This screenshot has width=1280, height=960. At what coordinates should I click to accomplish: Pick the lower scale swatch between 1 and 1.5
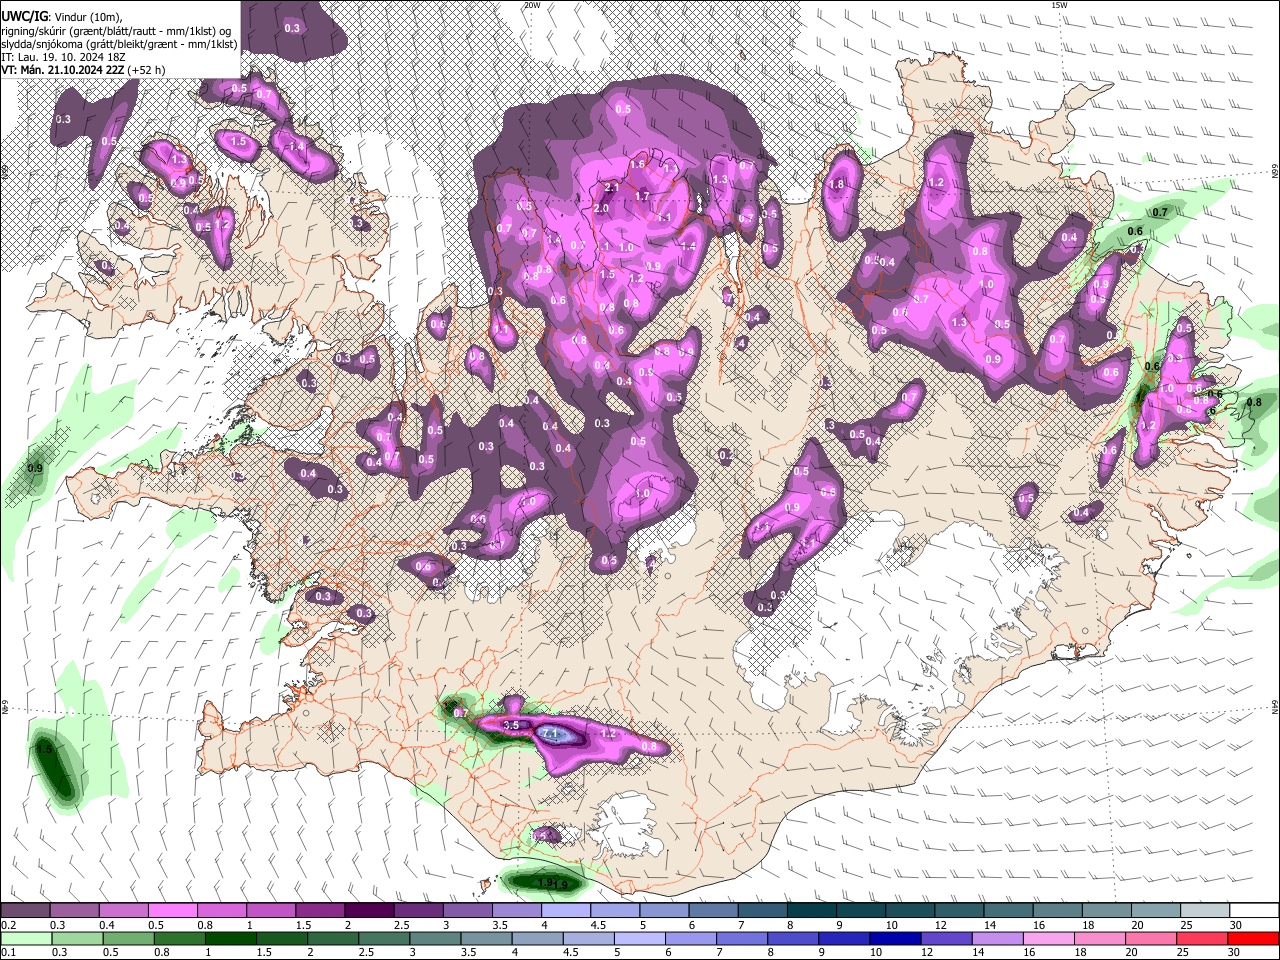[x=231, y=939]
